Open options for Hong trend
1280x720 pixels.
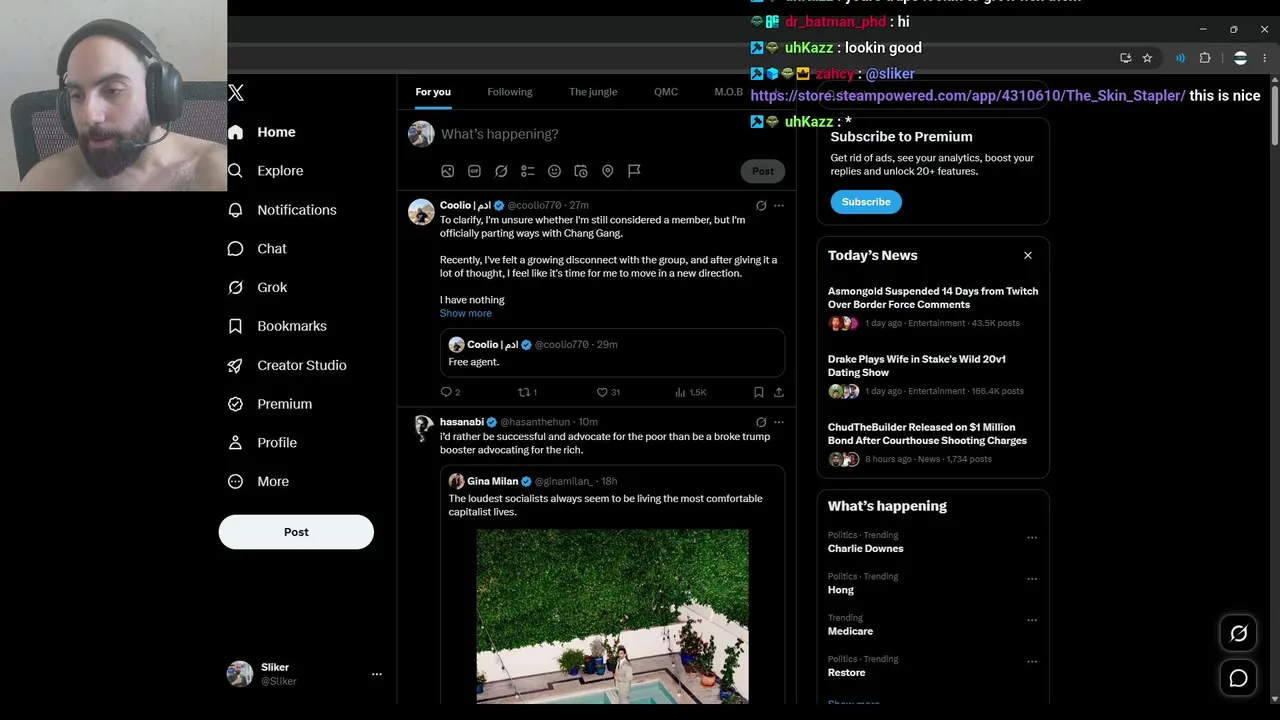1032,579
